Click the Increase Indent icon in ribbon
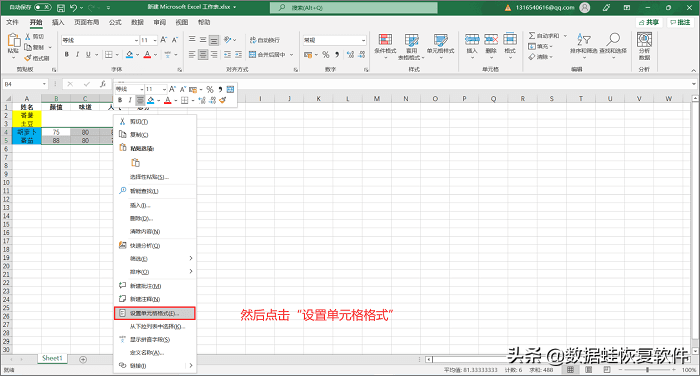700x376 pixels. pos(238,54)
